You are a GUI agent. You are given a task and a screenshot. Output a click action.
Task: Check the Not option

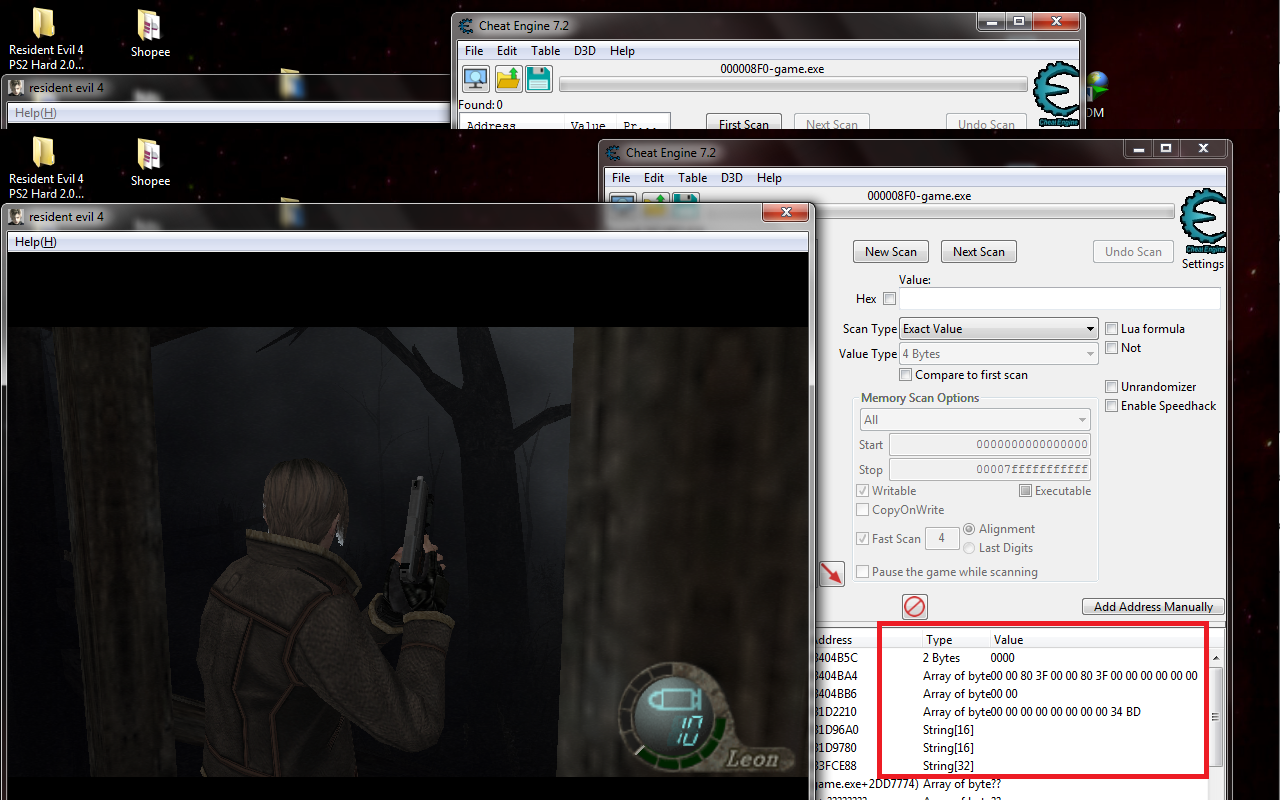click(x=1111, y=348)
